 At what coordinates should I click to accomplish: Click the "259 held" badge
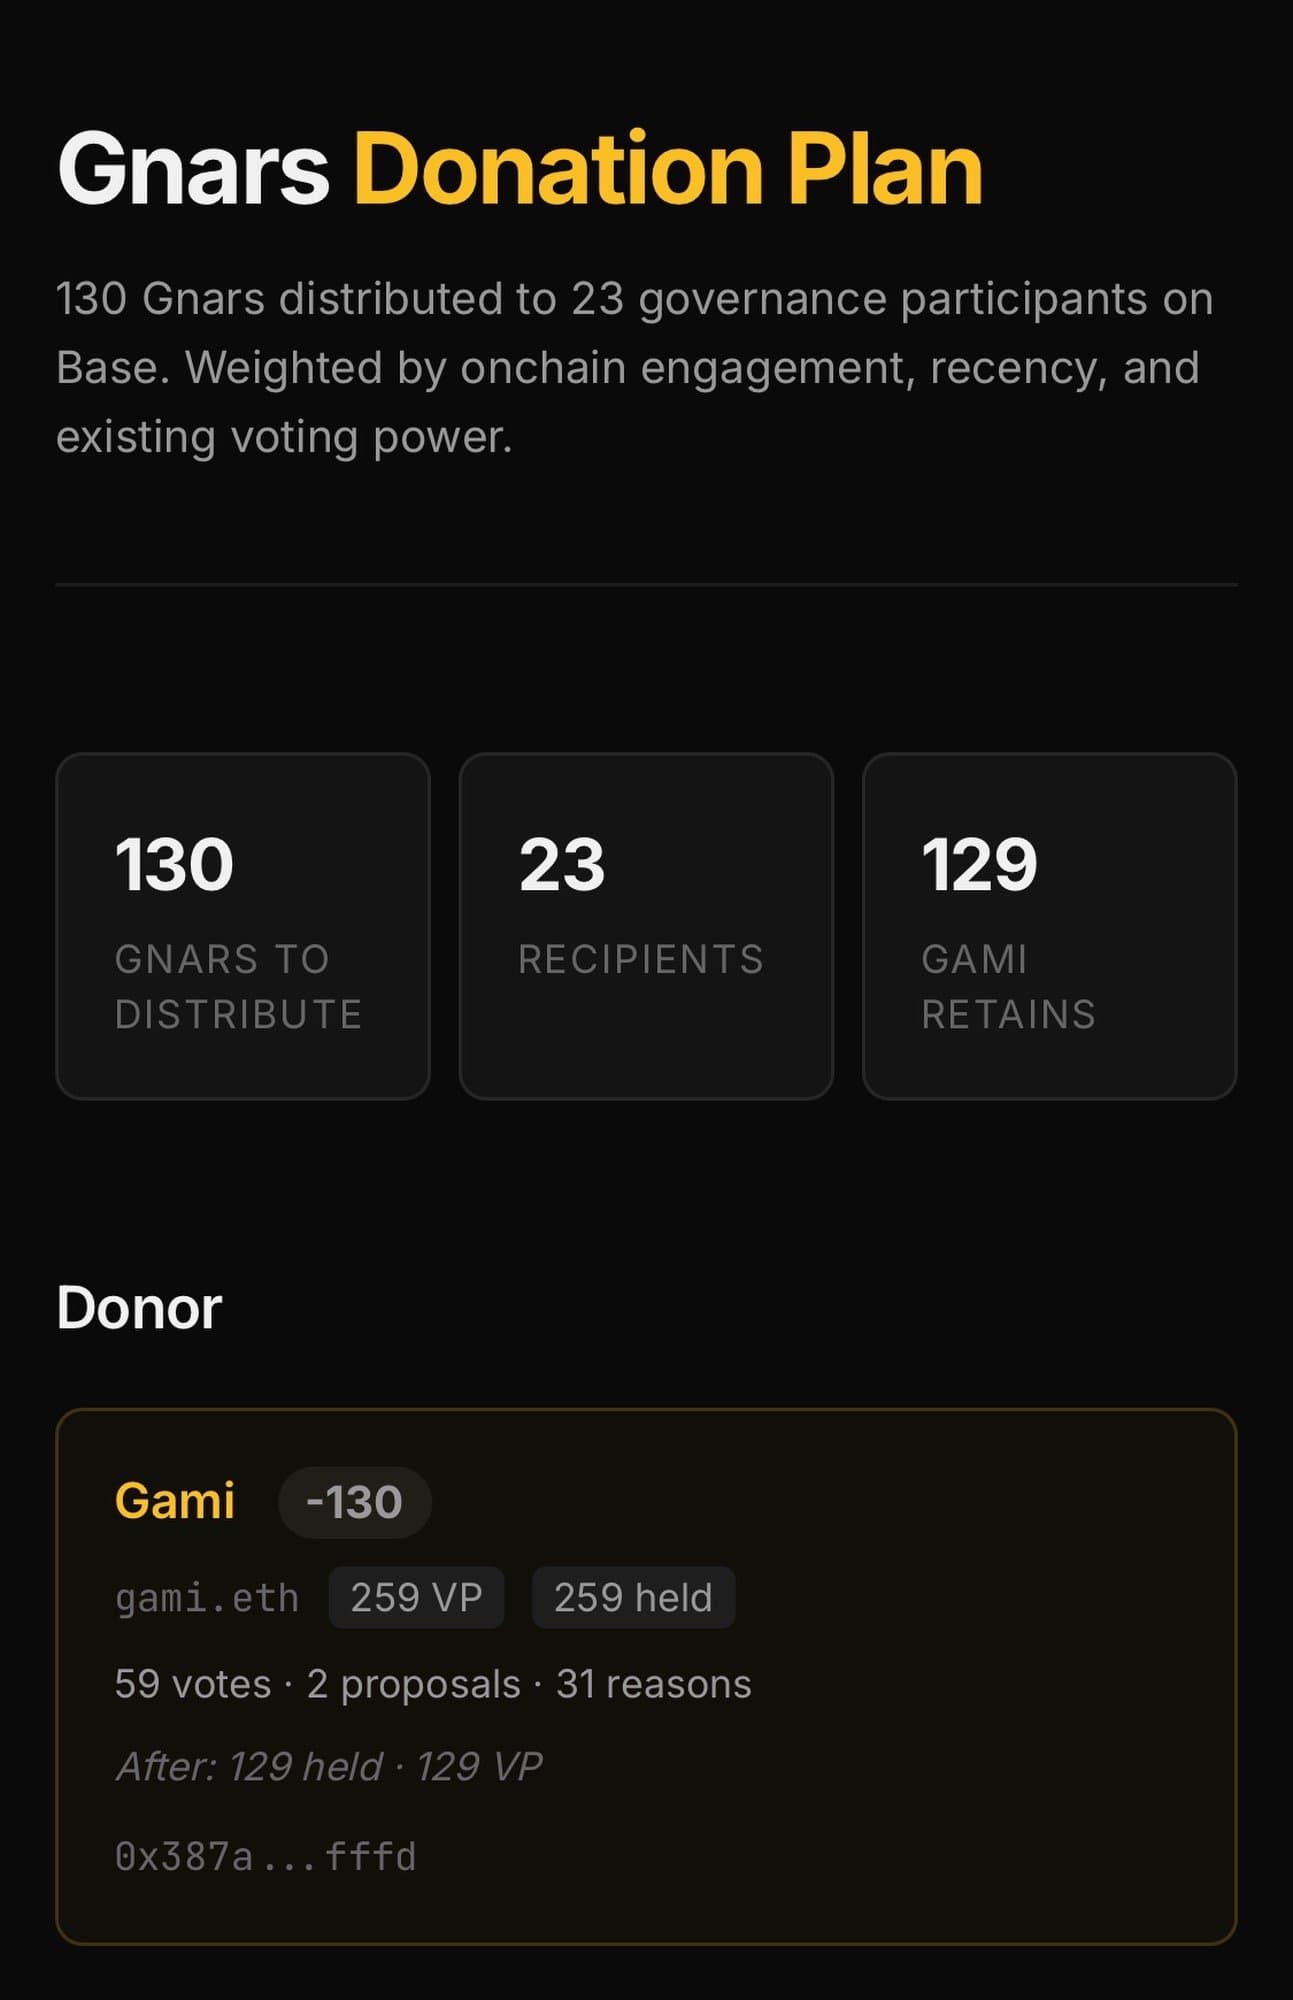[x=633, y=1597]
